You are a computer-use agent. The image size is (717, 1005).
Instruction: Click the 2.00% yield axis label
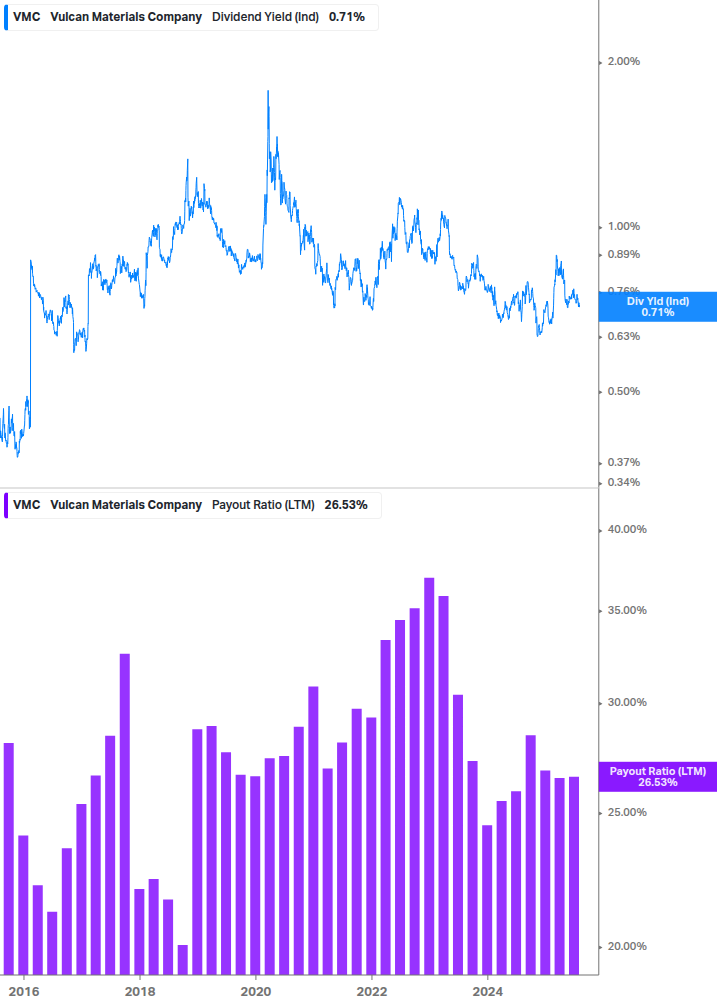coord(623,62)
